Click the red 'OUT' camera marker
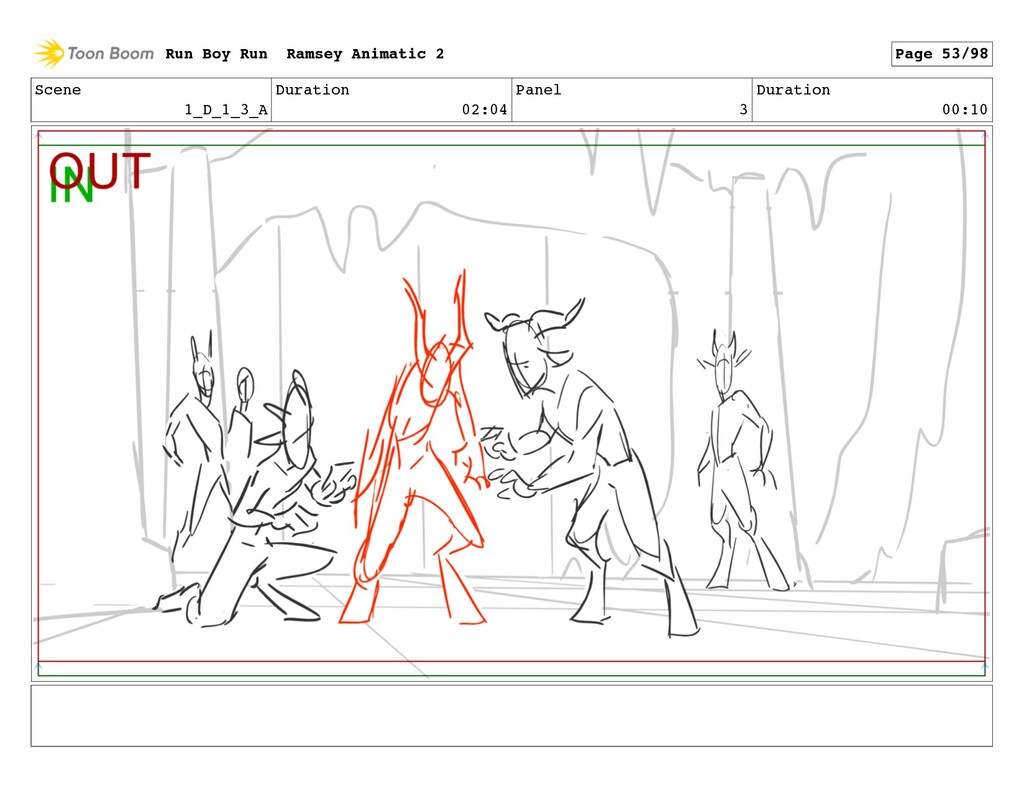This screenshot has height=793, width=1024. click(100, 170)
